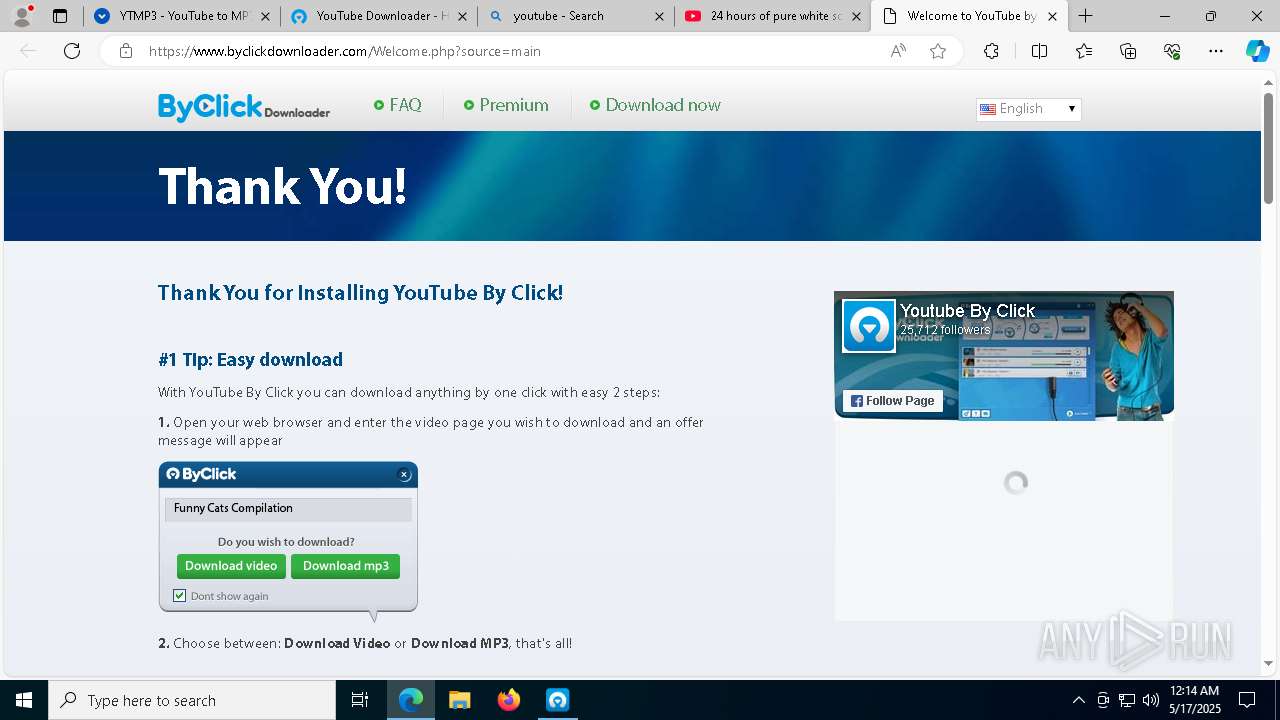The width and height of the screenshot is (1280, 720).
Task: View site information lock icon
Action: (x=126, y=51)
